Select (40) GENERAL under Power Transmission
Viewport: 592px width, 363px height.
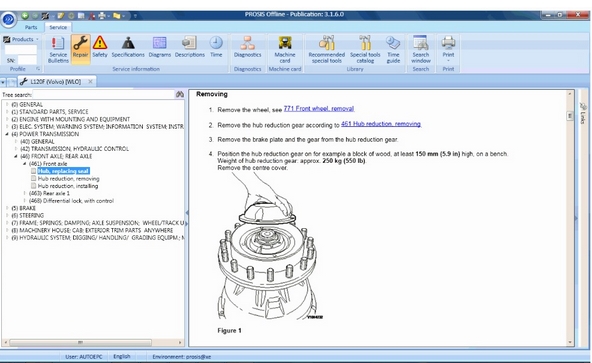coord(37,142)
